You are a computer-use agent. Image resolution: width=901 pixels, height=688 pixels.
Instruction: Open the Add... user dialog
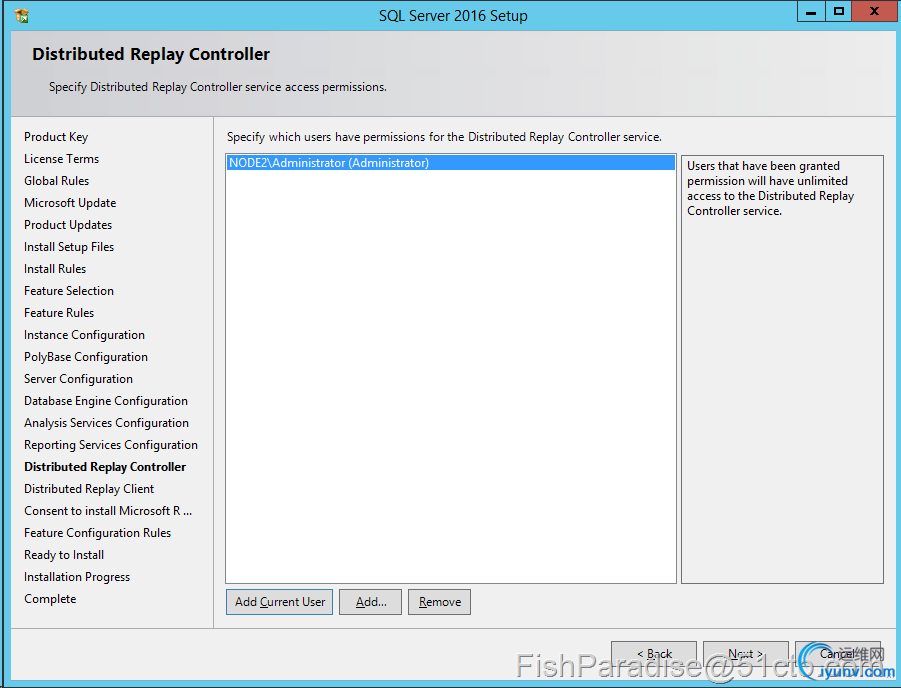(x=371, y=602)
